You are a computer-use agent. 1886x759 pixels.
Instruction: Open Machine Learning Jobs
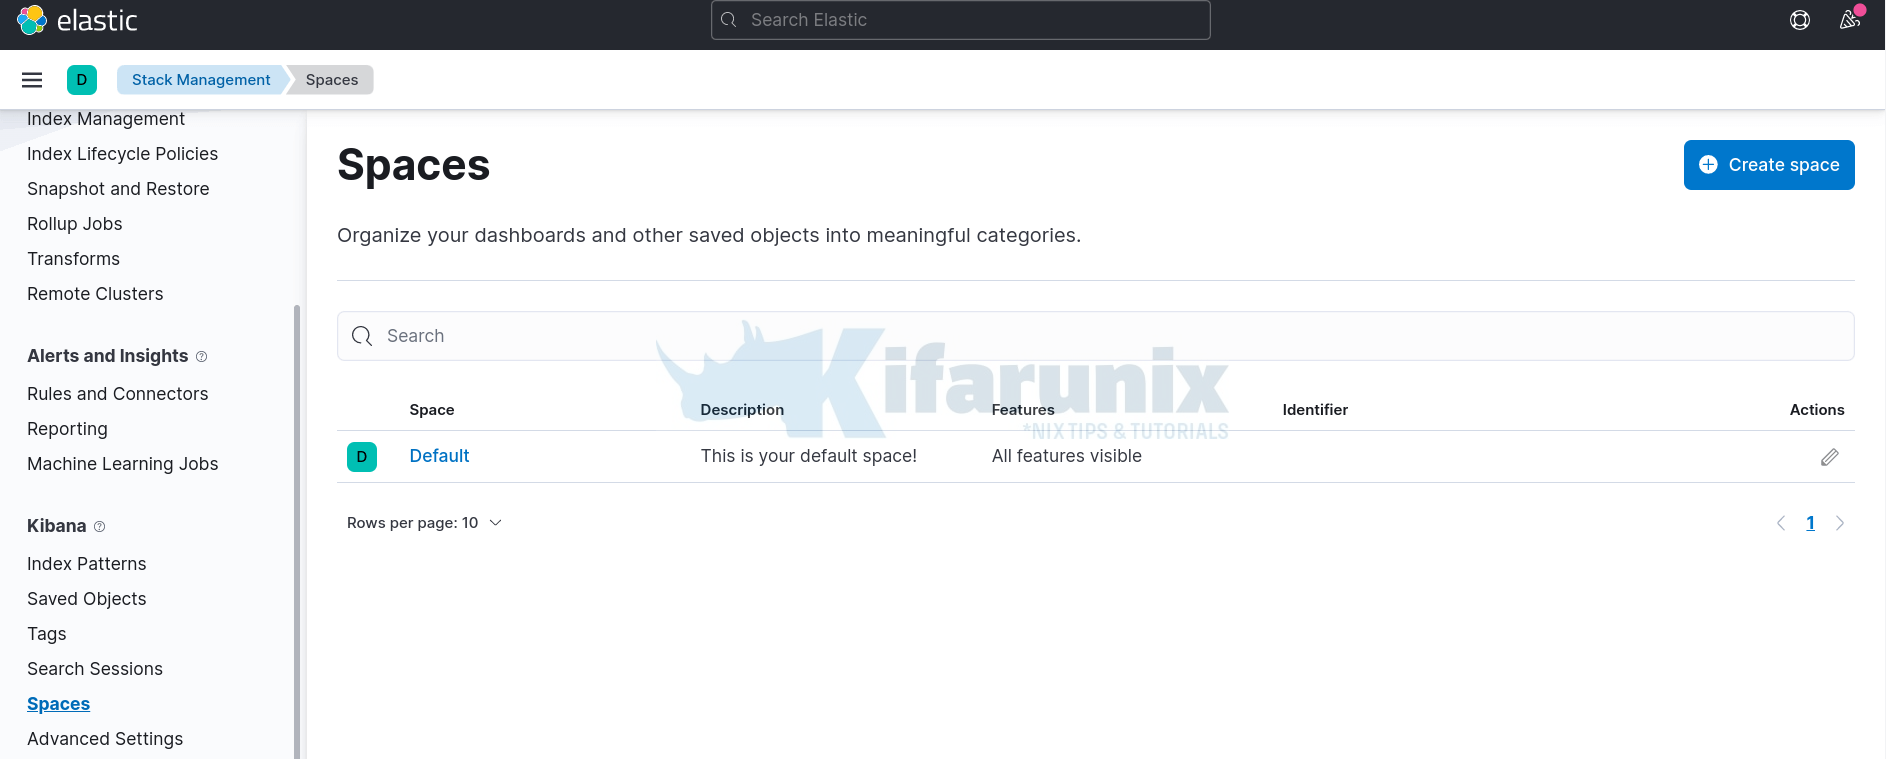tap(123, 464)
